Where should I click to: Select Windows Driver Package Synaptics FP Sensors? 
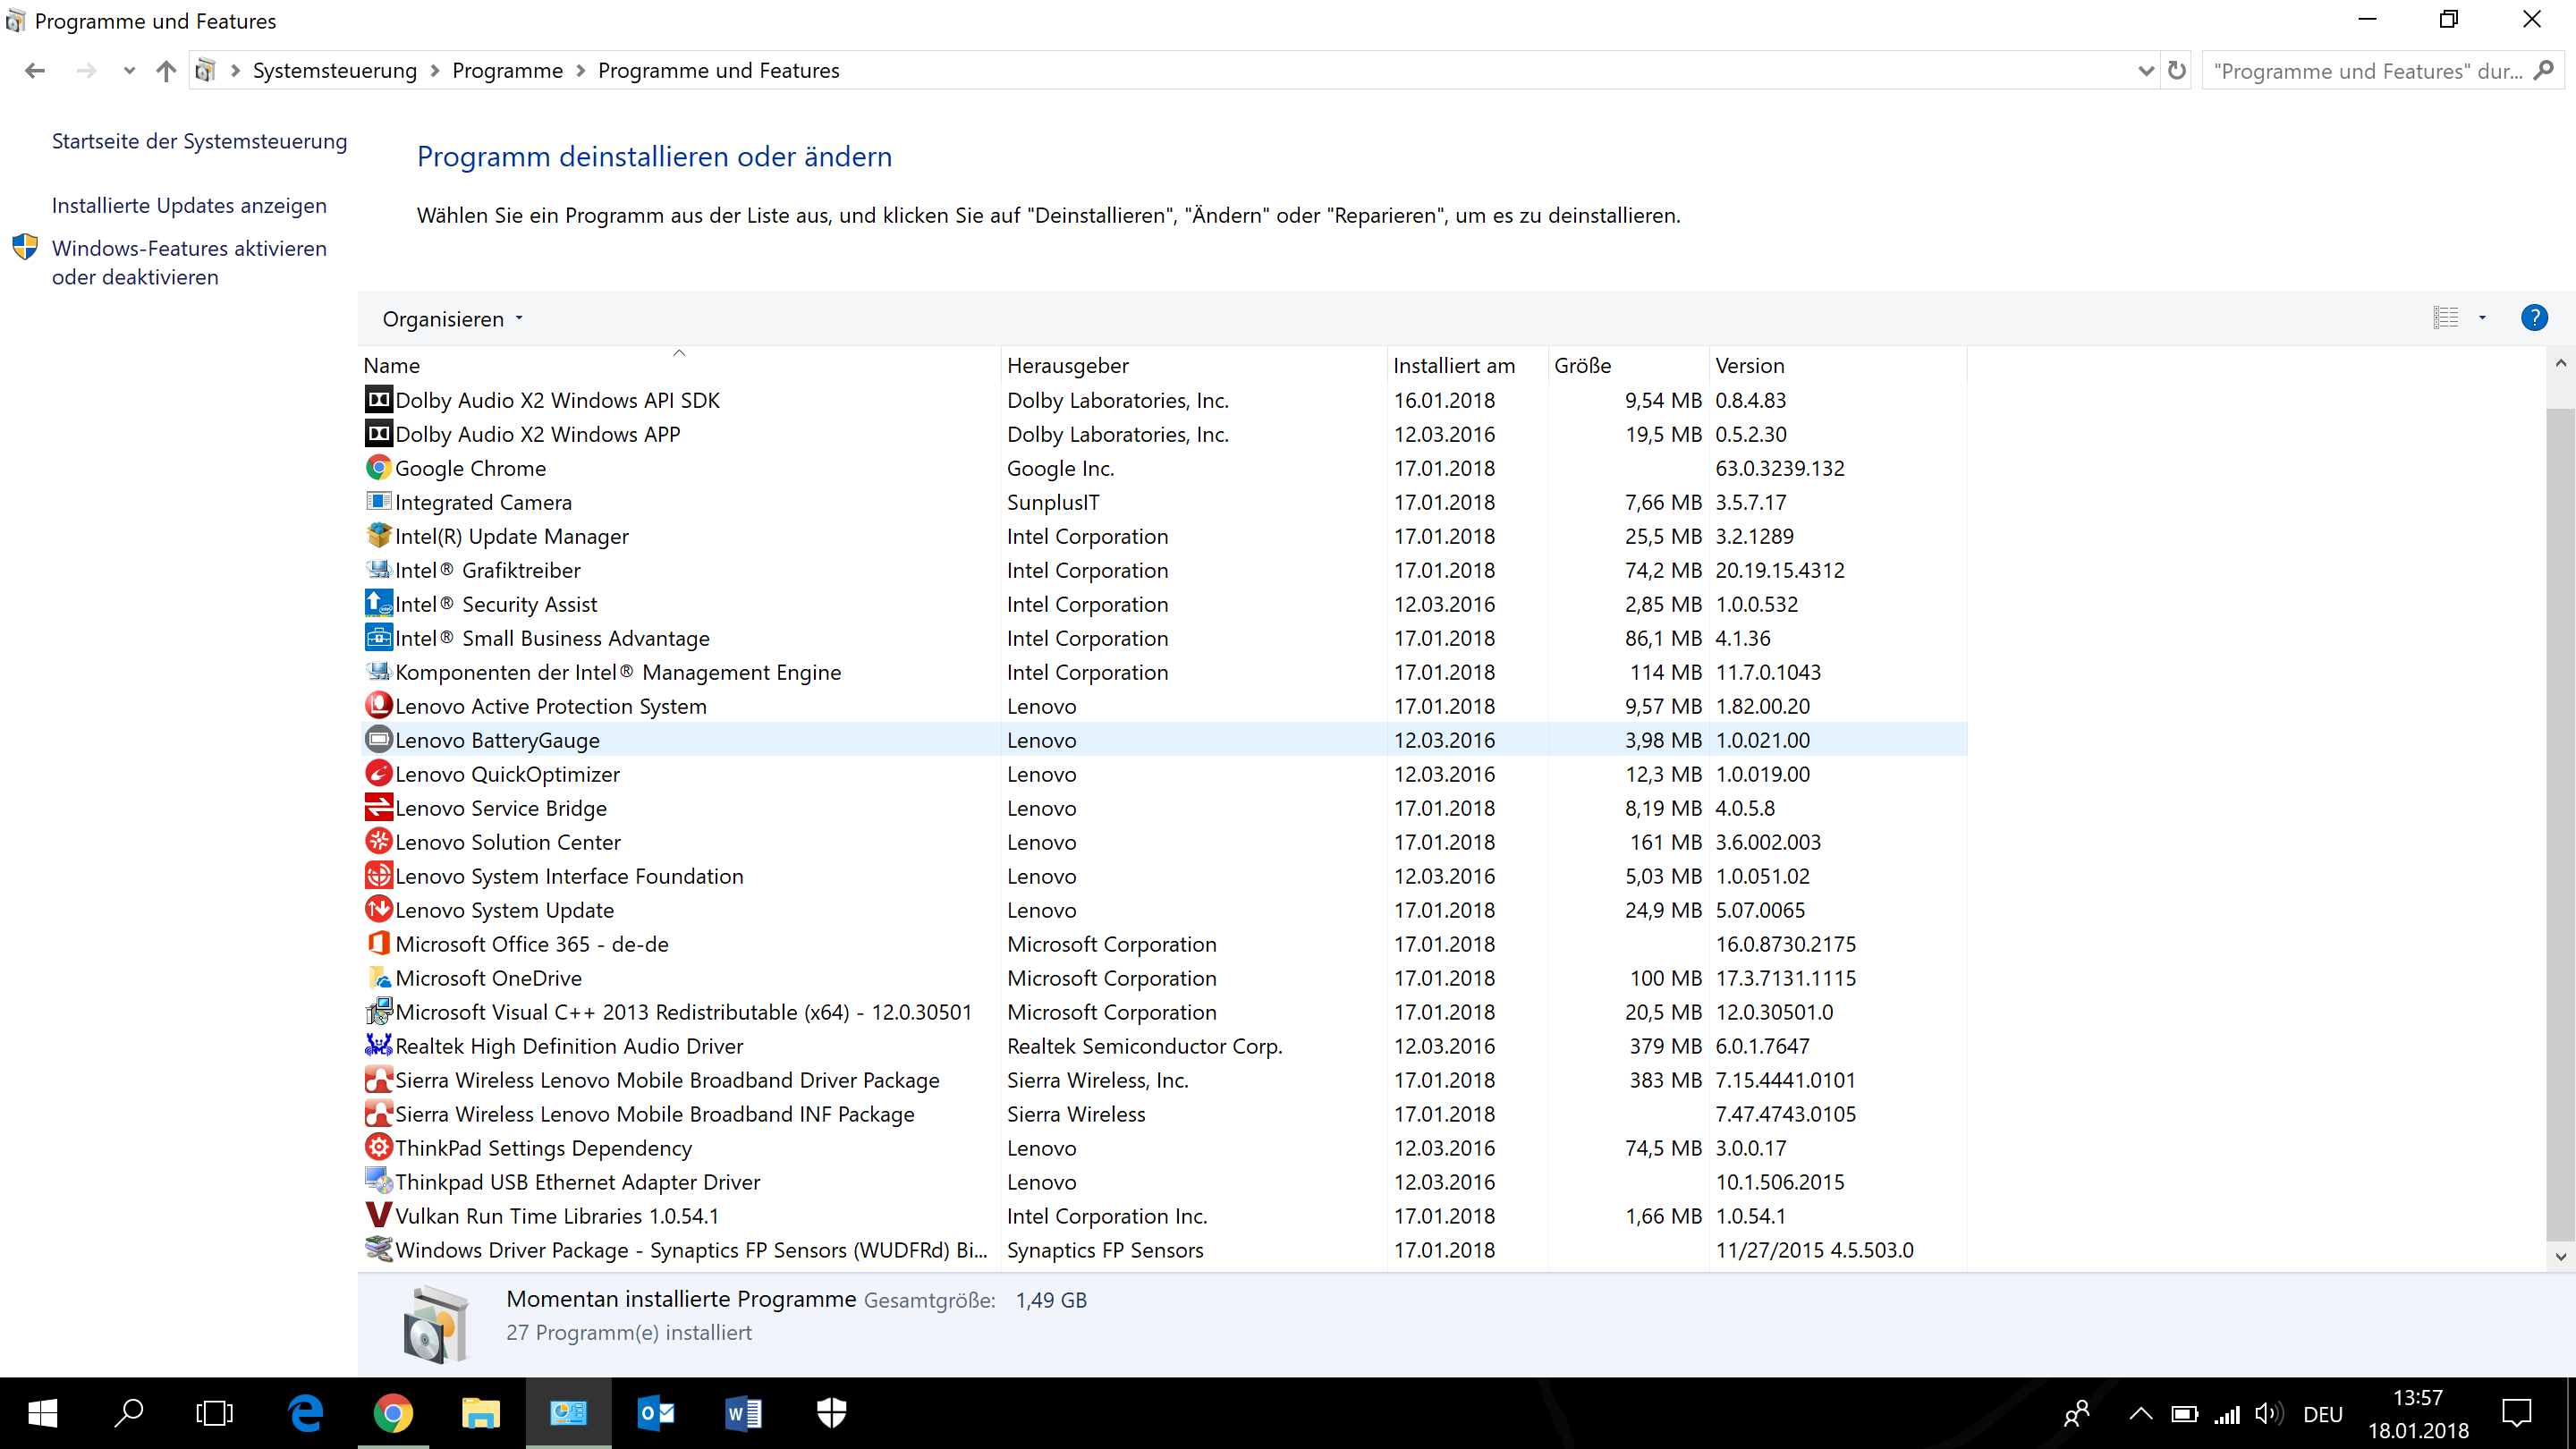(x=1162, y=1250)
